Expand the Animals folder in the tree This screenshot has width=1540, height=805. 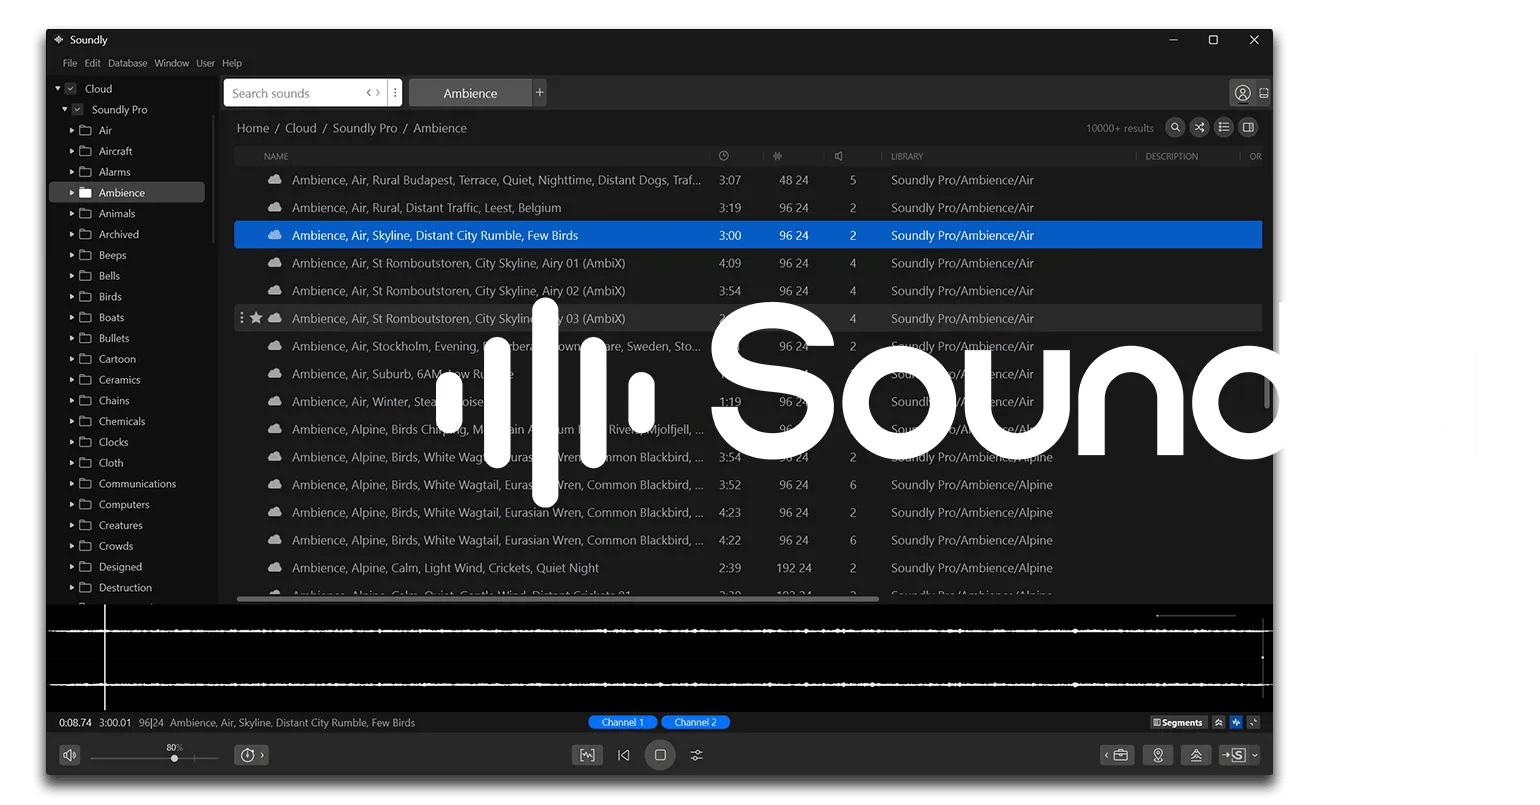pos(72,213)
